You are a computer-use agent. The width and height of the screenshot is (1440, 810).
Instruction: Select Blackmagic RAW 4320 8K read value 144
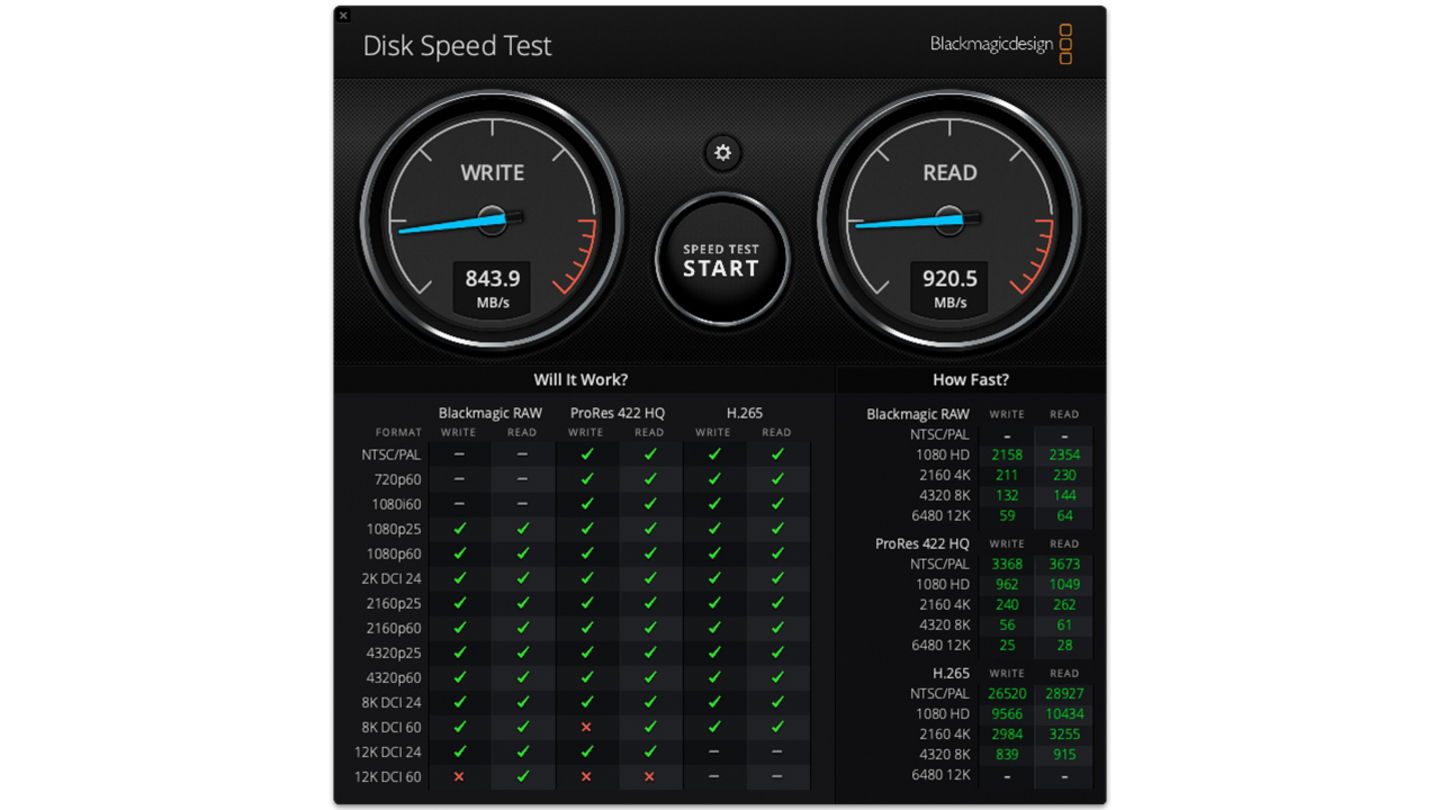coord(1064,495)
